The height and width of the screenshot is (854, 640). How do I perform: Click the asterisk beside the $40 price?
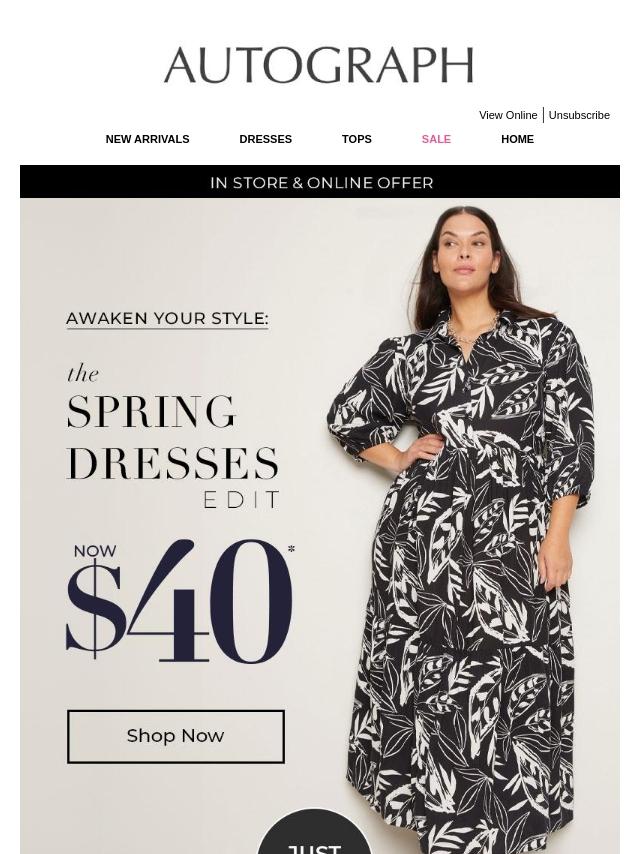(x=291, y=549)
